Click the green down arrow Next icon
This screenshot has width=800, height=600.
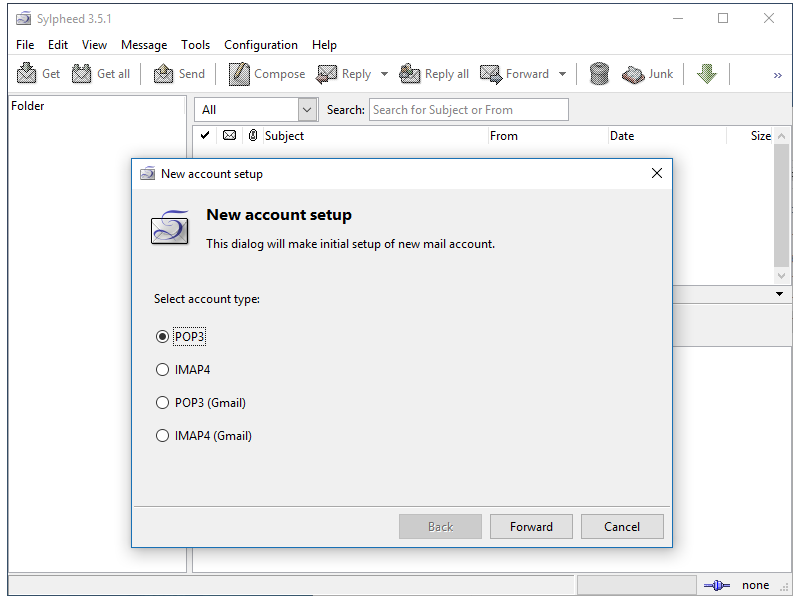(707, 74)
